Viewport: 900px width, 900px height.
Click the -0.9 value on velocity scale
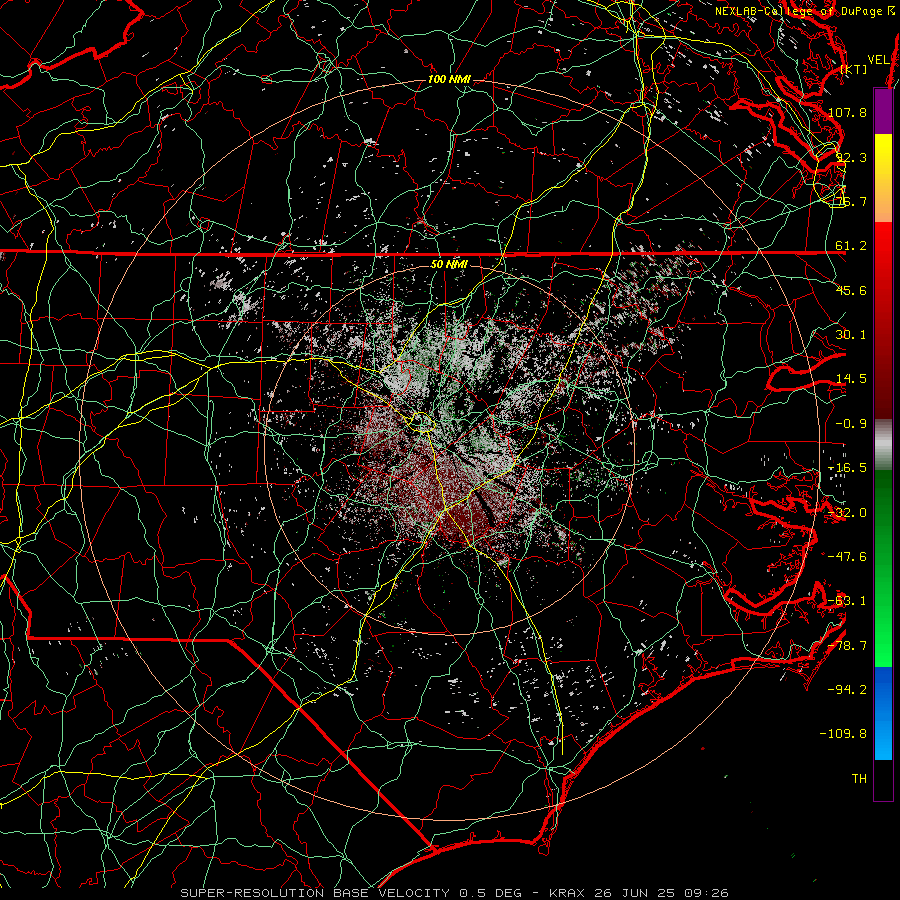(x=851, y=424)
